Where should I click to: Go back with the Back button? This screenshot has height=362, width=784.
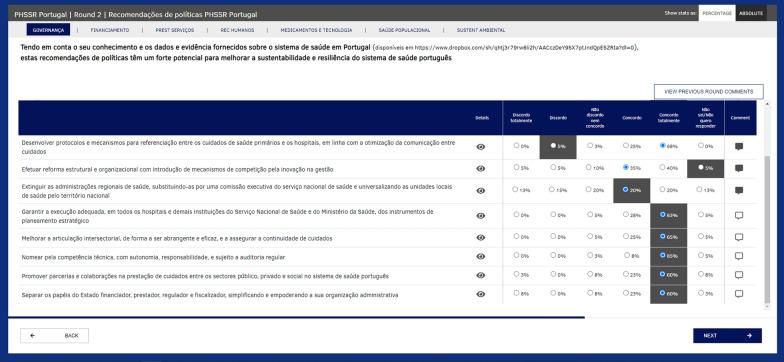coord(54,336)
